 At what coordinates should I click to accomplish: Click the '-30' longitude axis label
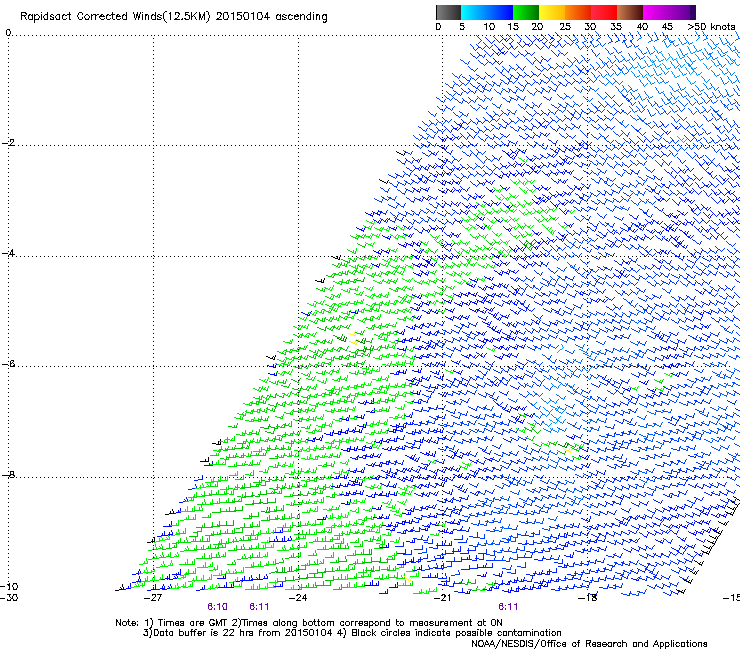click(x=9, y=598)
